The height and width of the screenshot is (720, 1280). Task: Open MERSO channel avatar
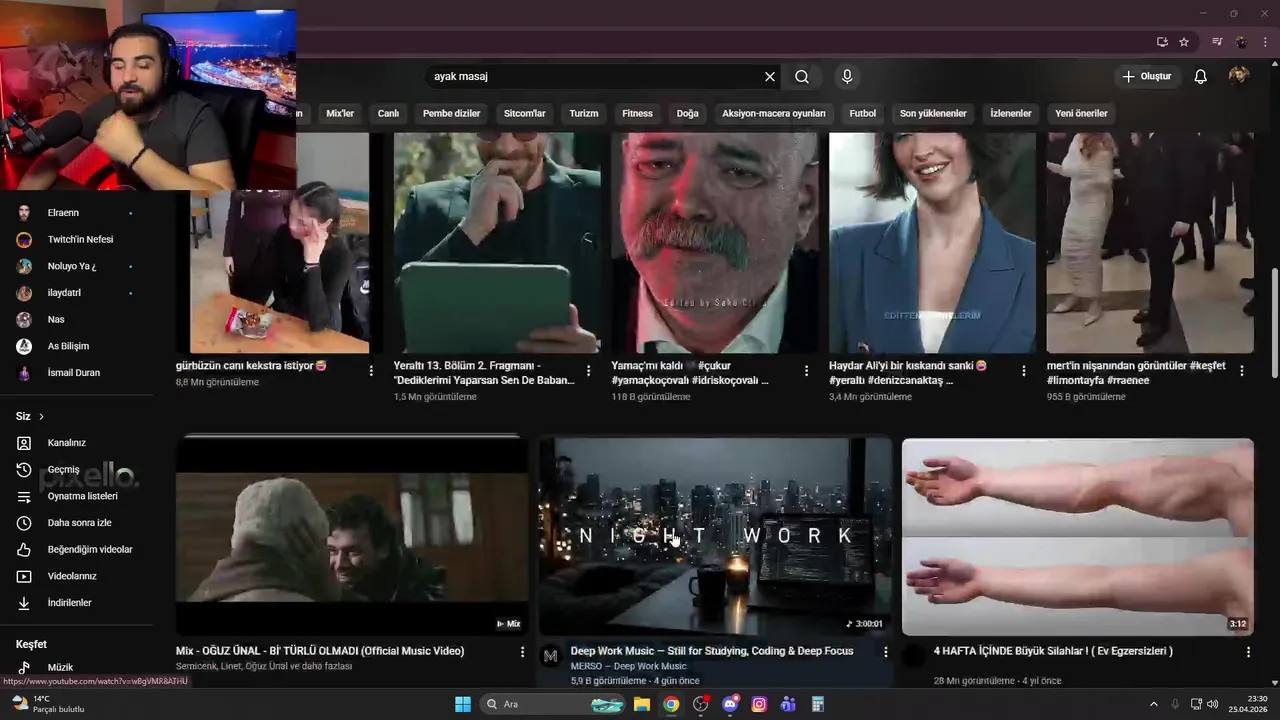550,656
